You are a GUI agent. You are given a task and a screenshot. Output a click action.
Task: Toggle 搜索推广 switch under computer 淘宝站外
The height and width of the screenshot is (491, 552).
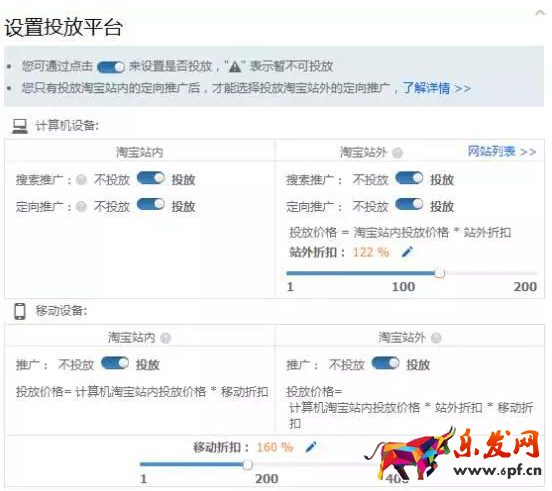(x=409, y=178)
